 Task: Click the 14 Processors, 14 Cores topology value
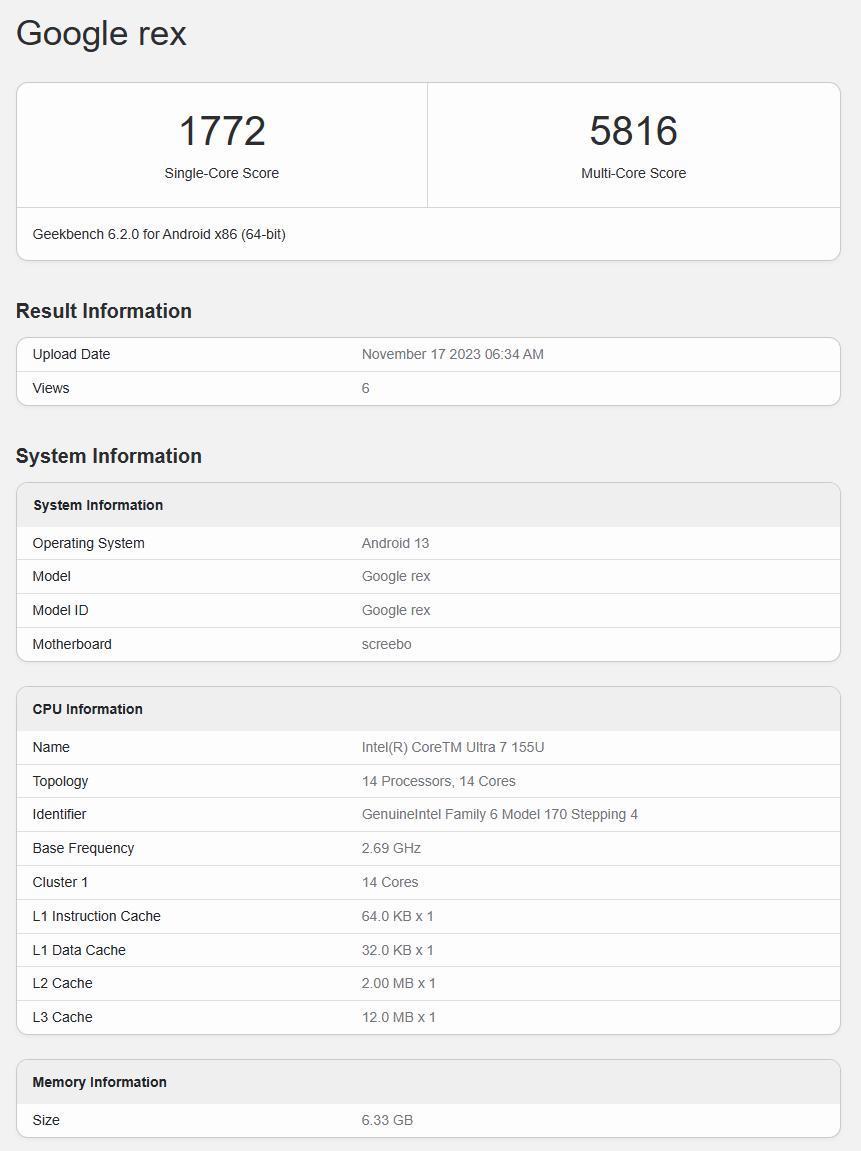coord(438,781)
